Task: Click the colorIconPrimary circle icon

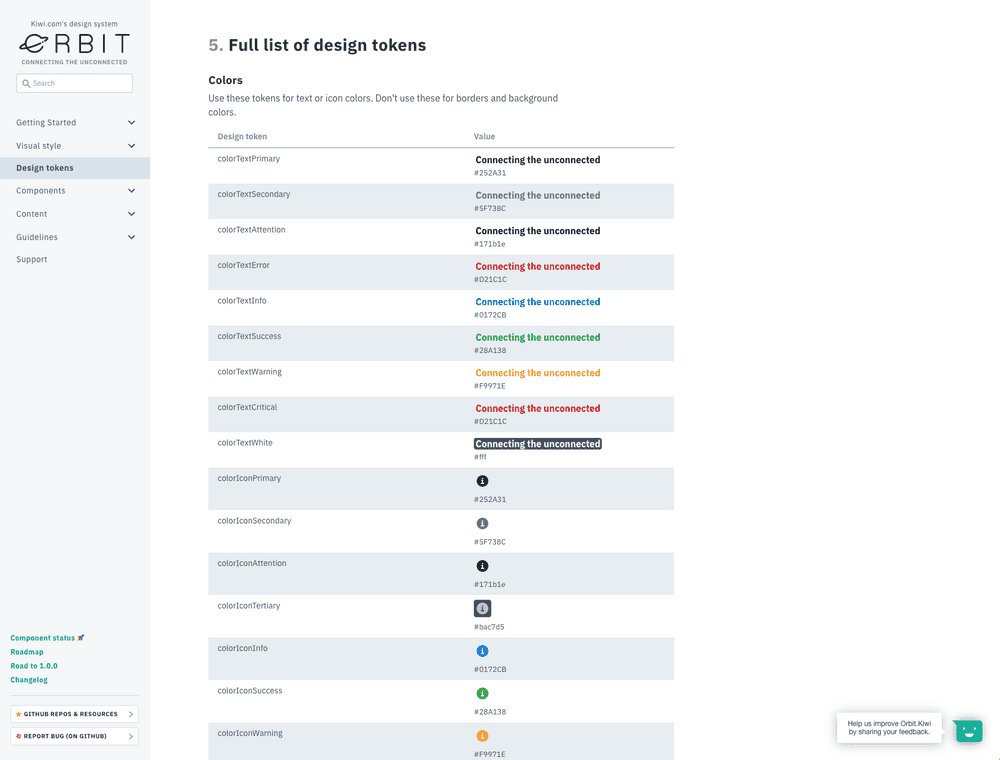Action: coord(482,481)
